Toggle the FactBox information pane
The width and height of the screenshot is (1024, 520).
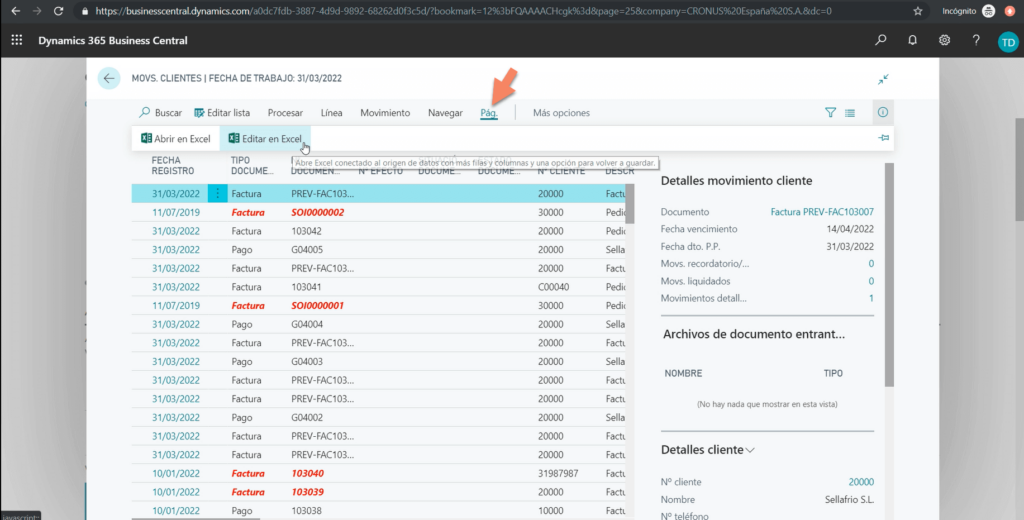coord(883,113)
